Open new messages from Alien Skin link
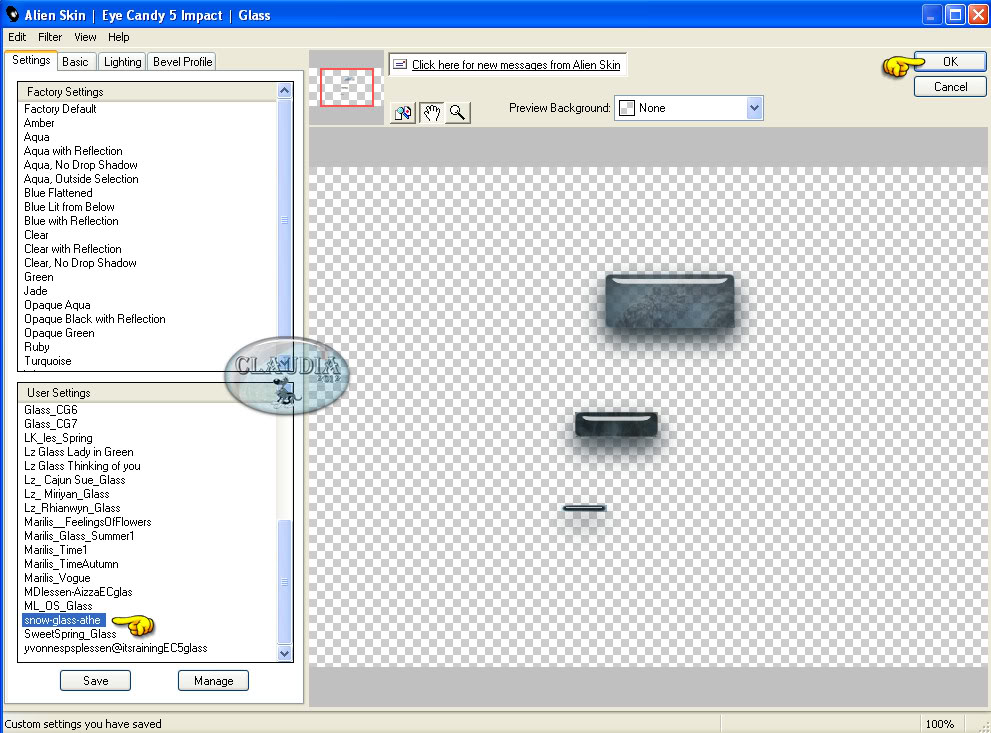 tap(516, 64)
